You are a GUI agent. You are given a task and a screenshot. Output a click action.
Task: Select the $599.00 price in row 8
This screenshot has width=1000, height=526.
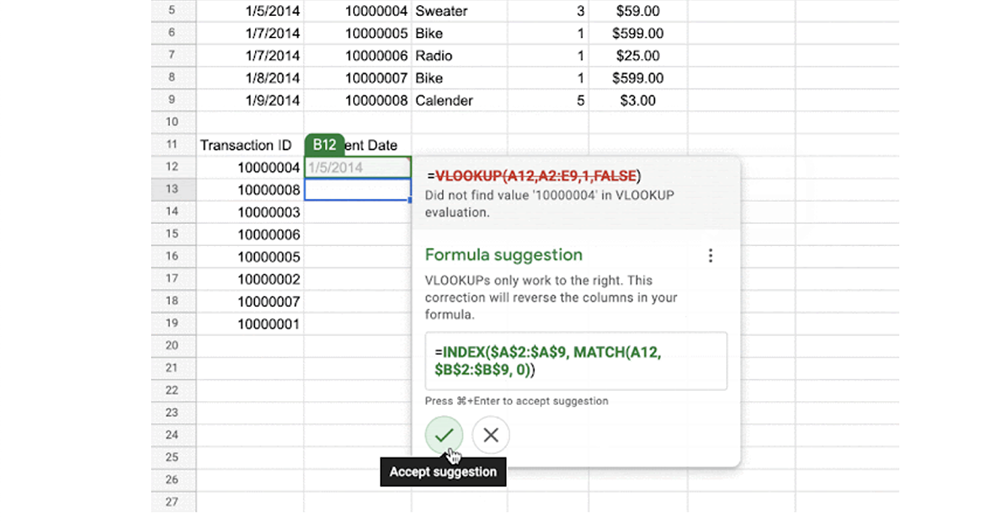(x=638, y=78)
